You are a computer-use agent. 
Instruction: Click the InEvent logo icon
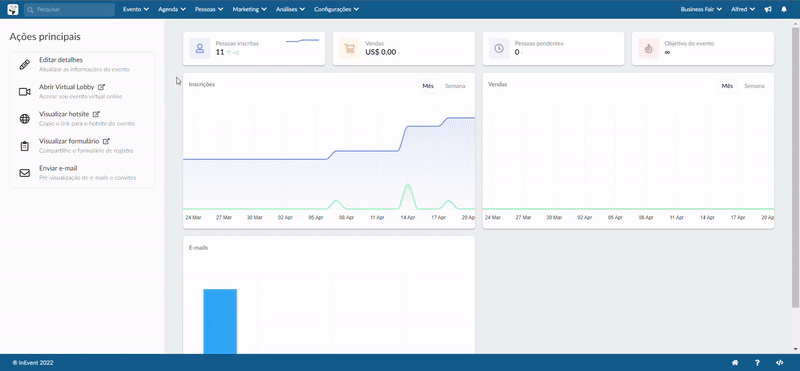12,9
